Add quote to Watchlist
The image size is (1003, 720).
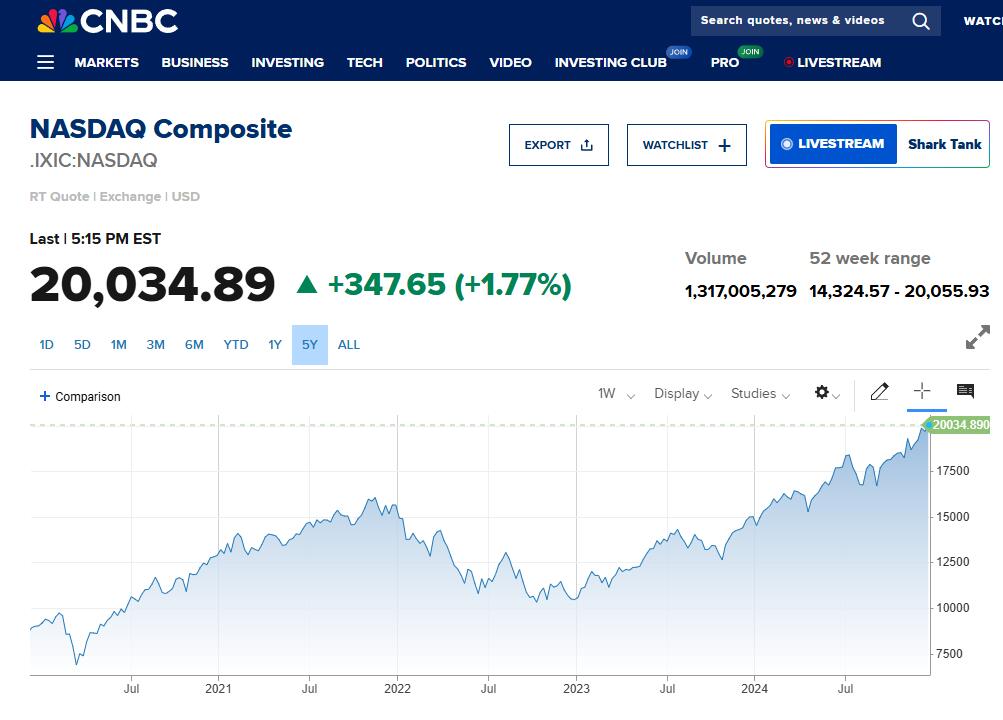686,145
